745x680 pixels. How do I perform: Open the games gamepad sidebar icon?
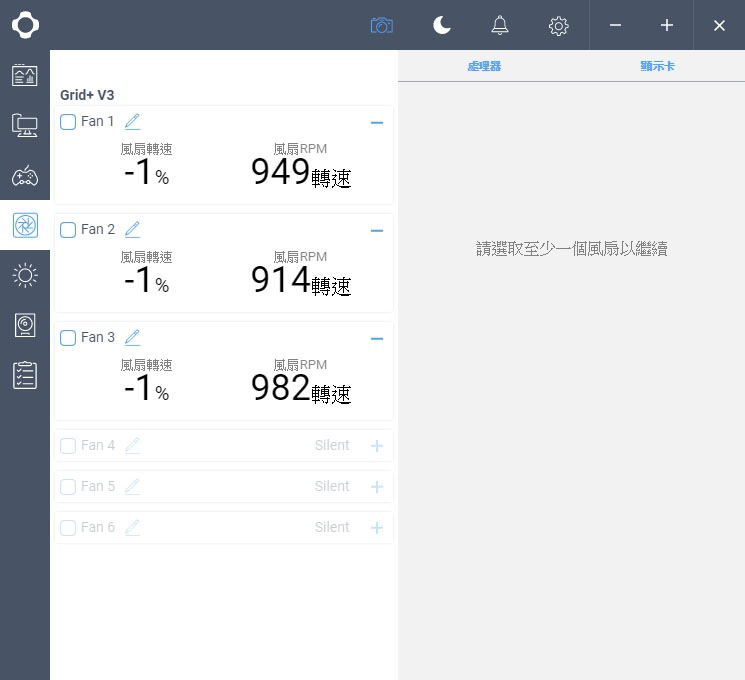tap(25, 175)
